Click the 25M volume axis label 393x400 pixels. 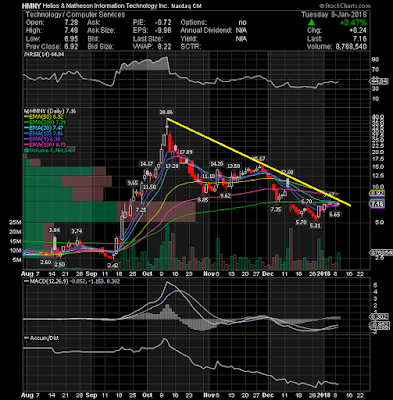point(15,222)
